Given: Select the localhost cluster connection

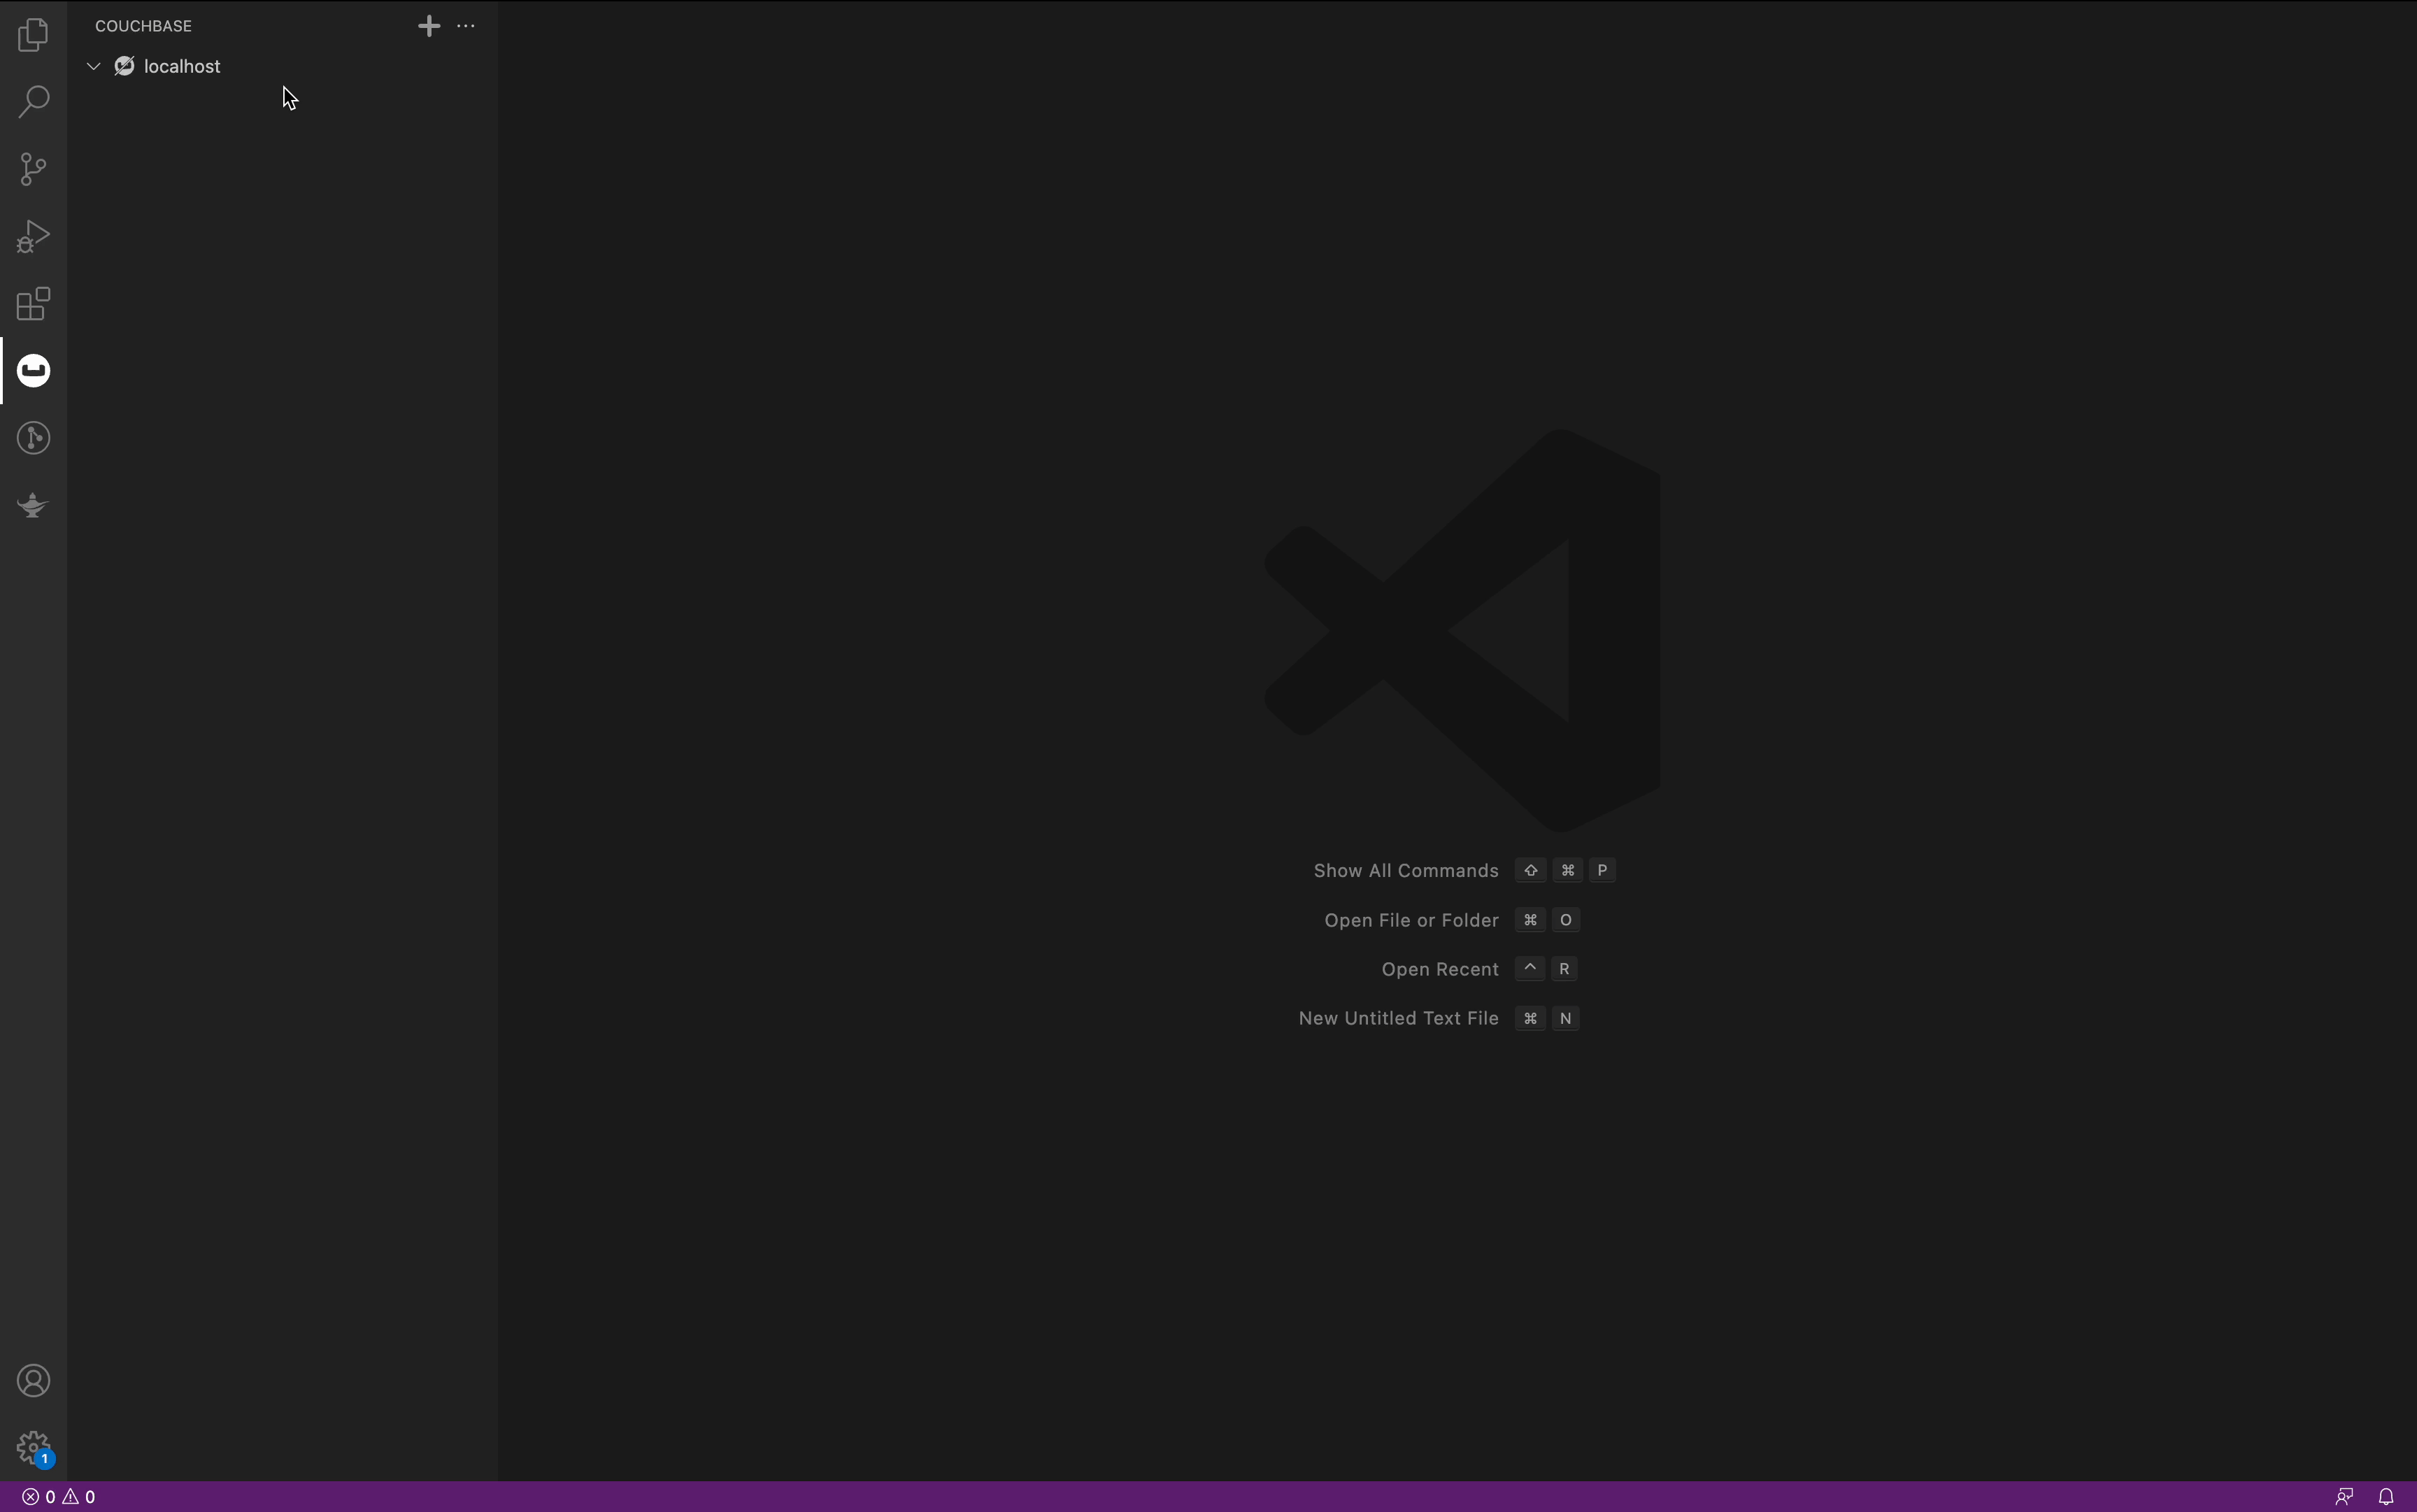Looking at the screenshot, I should pyautogui.click(x=182, y=66).
